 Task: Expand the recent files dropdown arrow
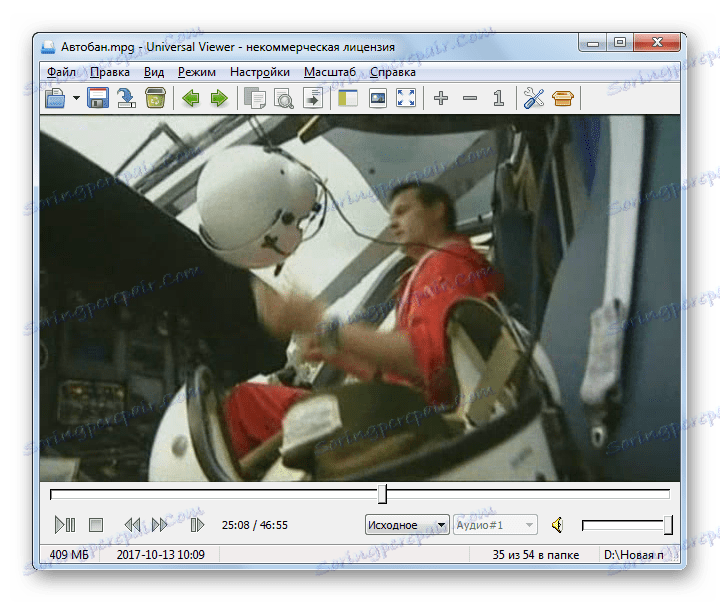(76, 98)
